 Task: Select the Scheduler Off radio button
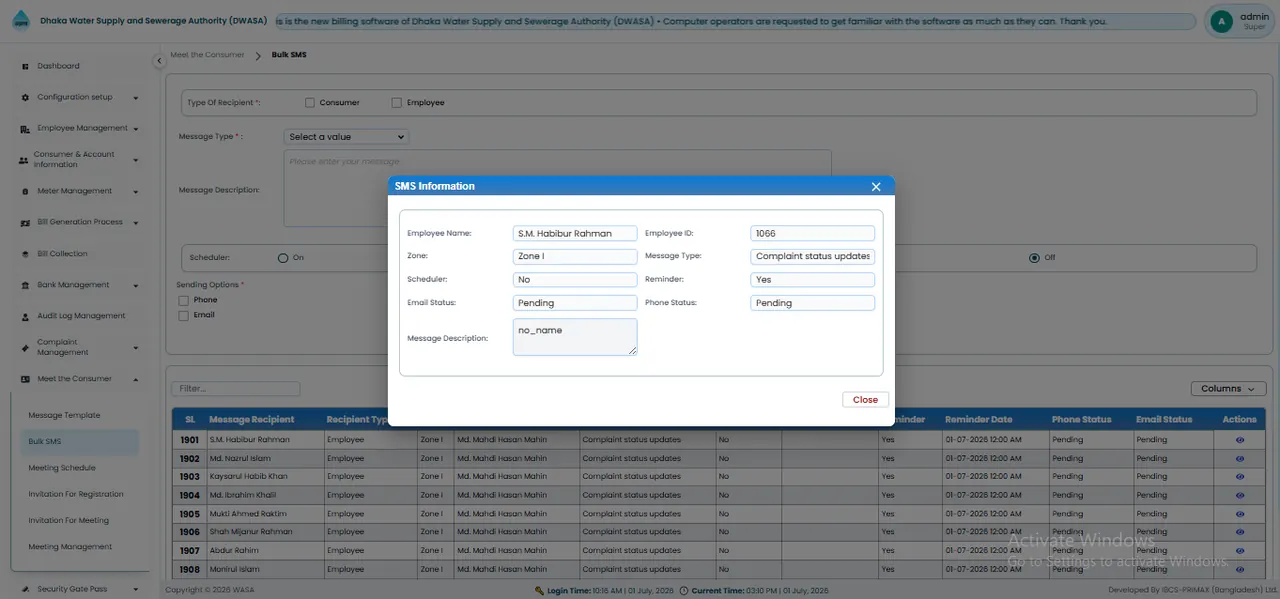click(x=1034, y=258)
